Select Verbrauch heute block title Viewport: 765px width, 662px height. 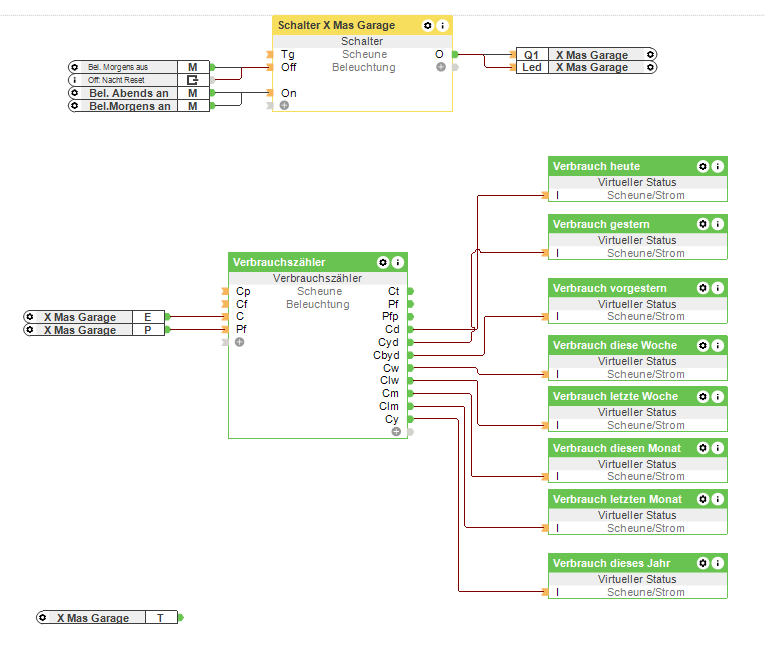click(596, 166)
